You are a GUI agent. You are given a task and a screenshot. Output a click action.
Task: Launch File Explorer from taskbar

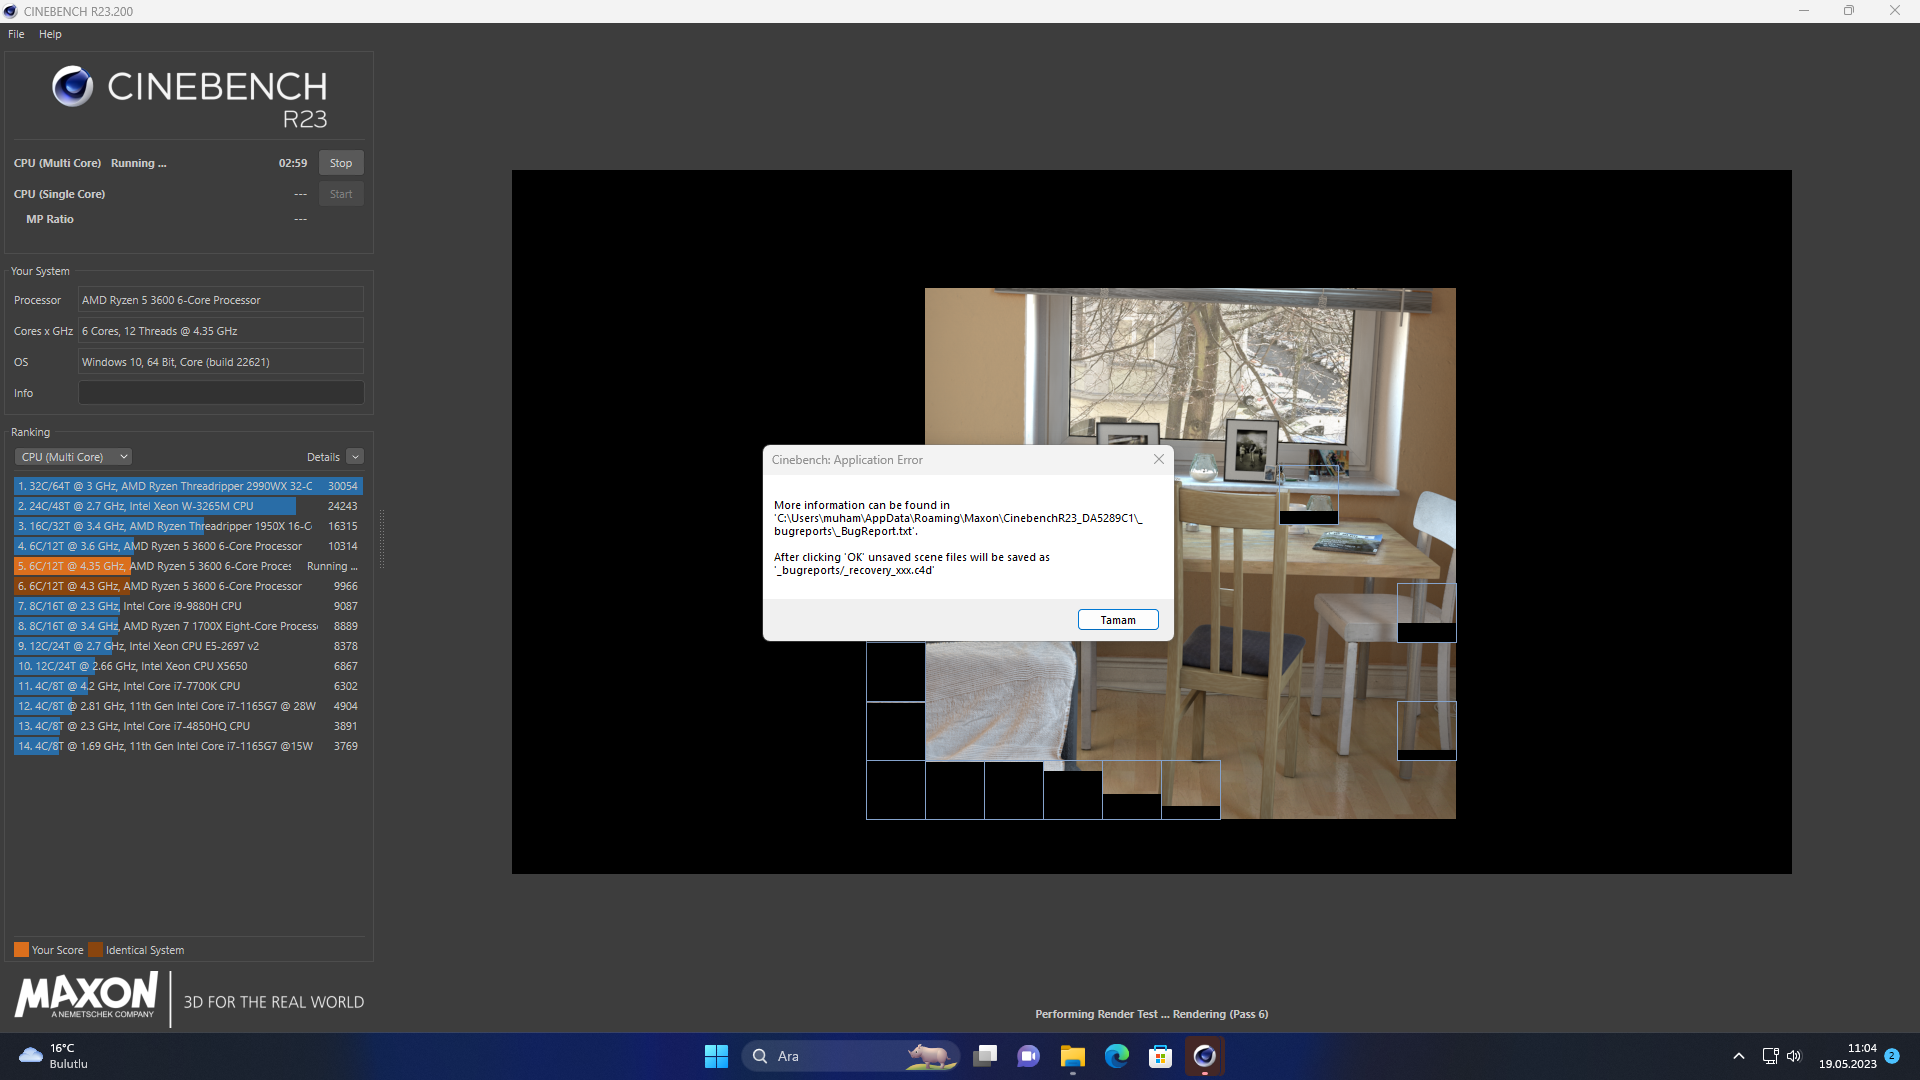1073,1056
